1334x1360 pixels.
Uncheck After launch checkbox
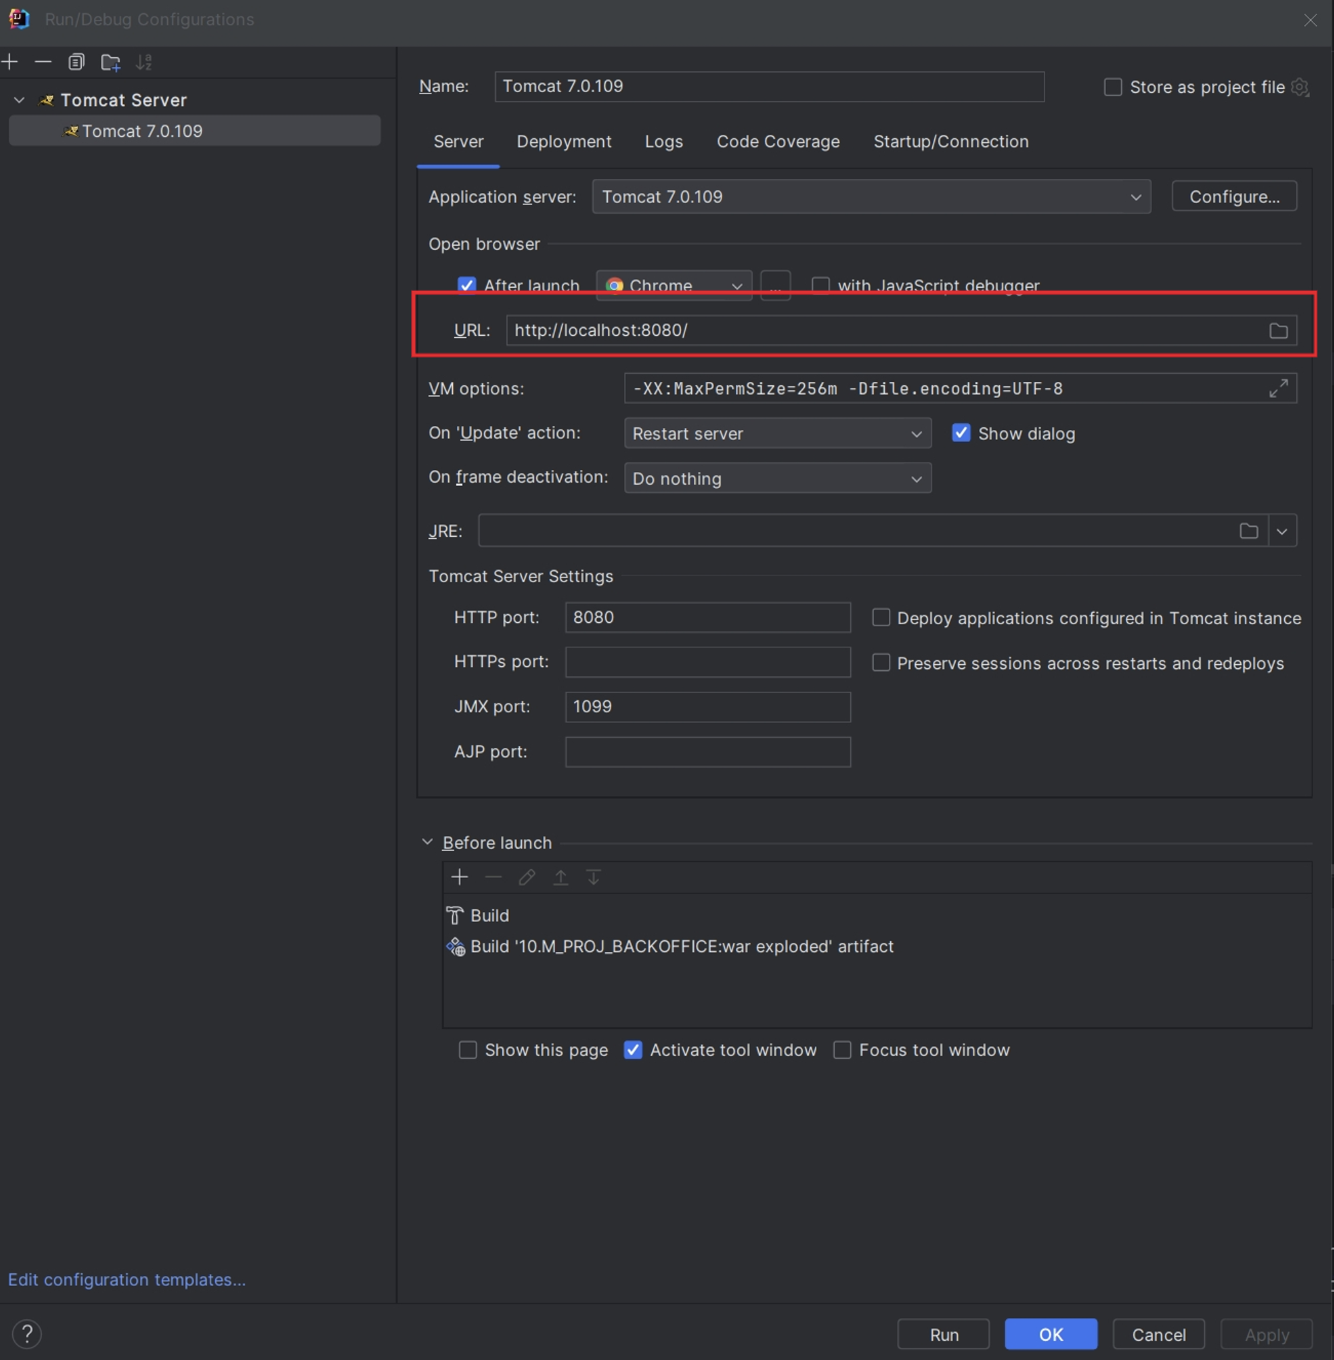[x=467, y=285]
